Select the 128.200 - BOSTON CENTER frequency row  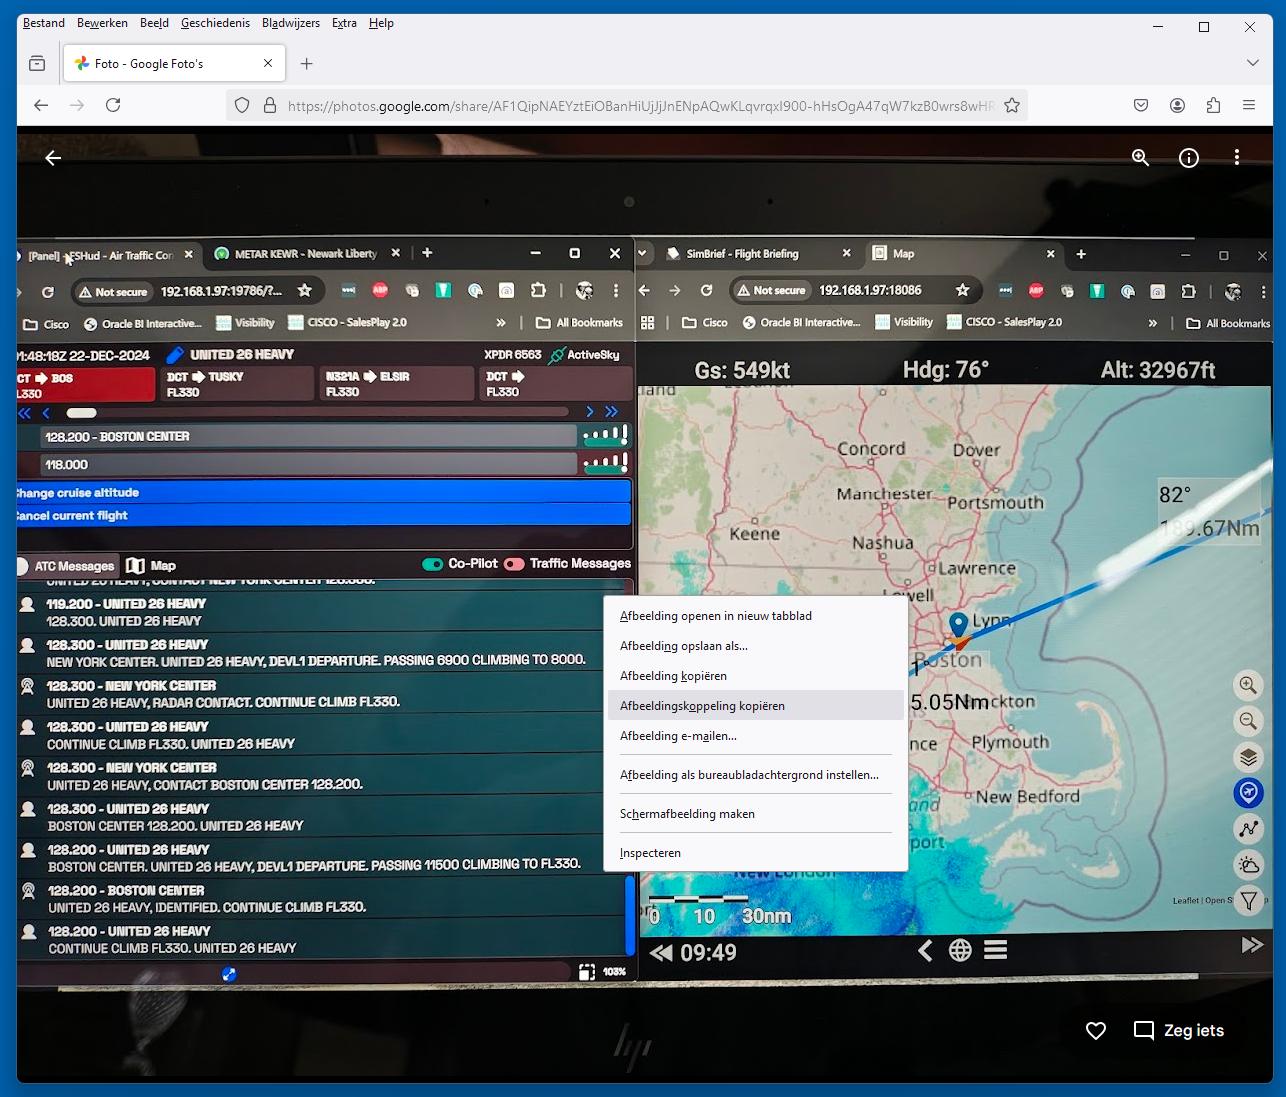[x=309, y=436]
